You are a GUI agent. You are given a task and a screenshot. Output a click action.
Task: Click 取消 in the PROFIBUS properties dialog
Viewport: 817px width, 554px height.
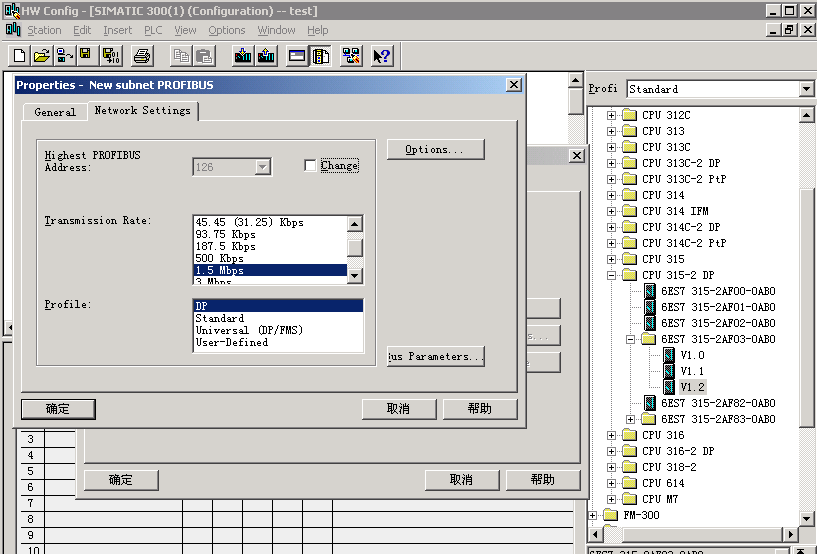[x=398, y=408]
